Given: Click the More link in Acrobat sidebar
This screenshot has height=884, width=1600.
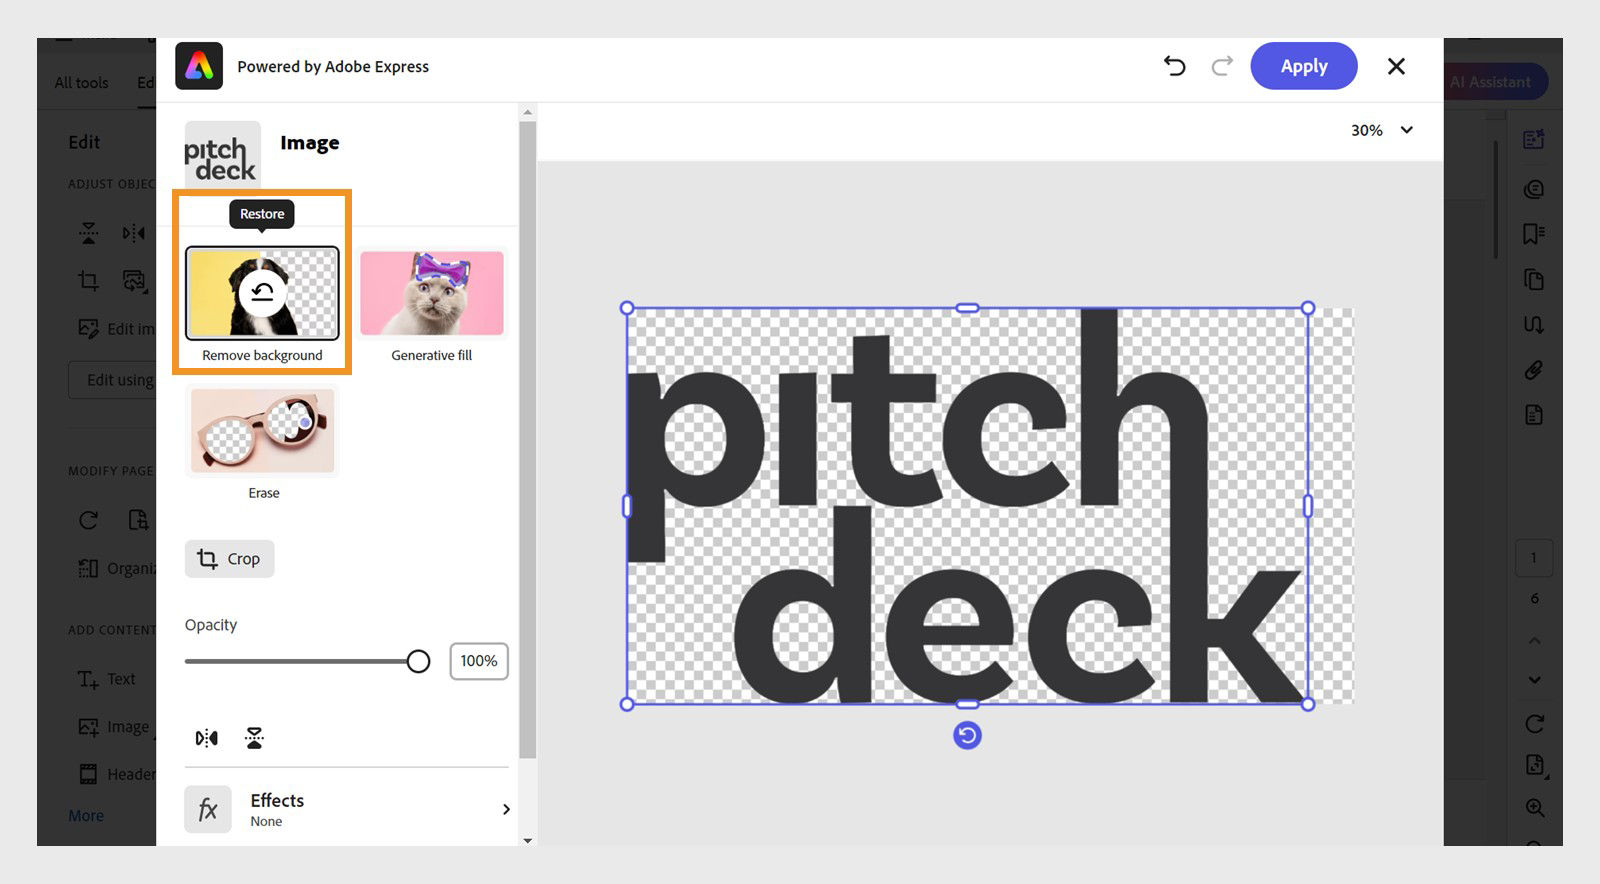Looking at the screenshot, I should (86, 816).
